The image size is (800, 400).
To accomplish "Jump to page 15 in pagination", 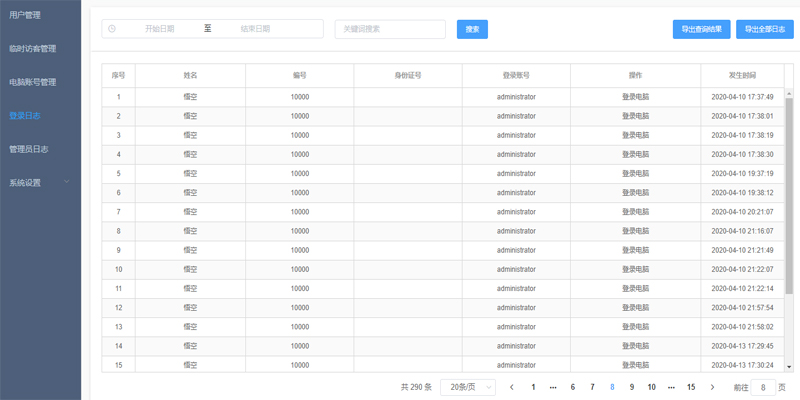I will click(x=691, y=387).
